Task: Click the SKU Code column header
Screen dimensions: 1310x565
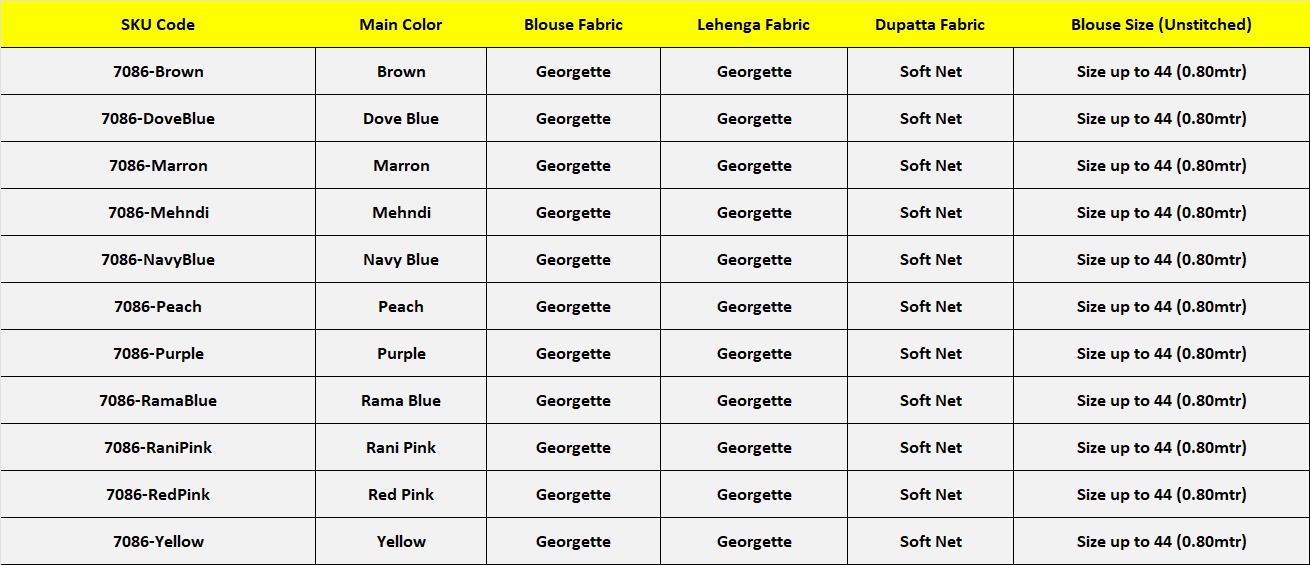Action: point(158,24)
